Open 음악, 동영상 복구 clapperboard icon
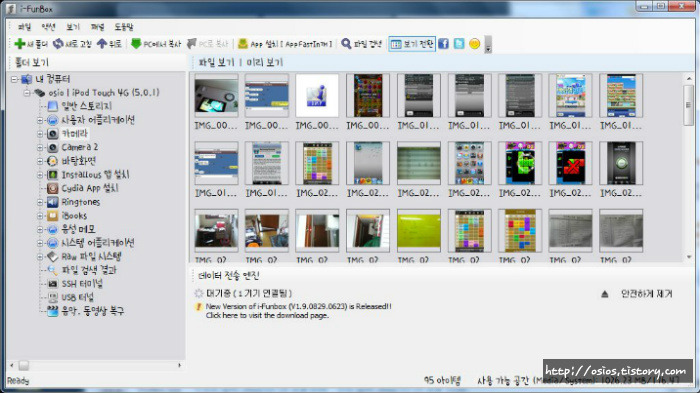Image resolution: width=700 pixels, height=393 pixels. pyautogui.click(x=53, y=311)
